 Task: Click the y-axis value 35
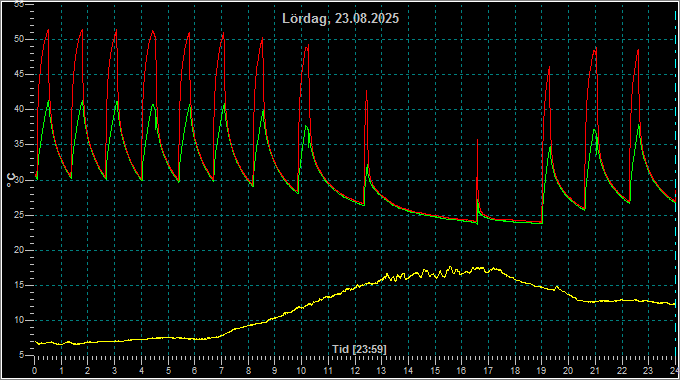(19, 144)
